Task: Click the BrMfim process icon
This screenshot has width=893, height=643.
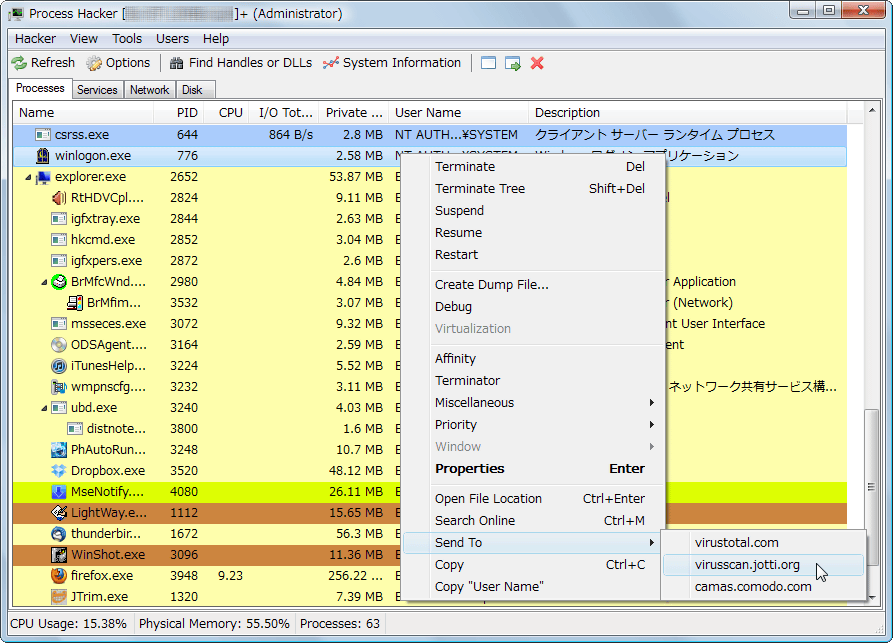Action: pyautogui.click(x=75, y=302)
